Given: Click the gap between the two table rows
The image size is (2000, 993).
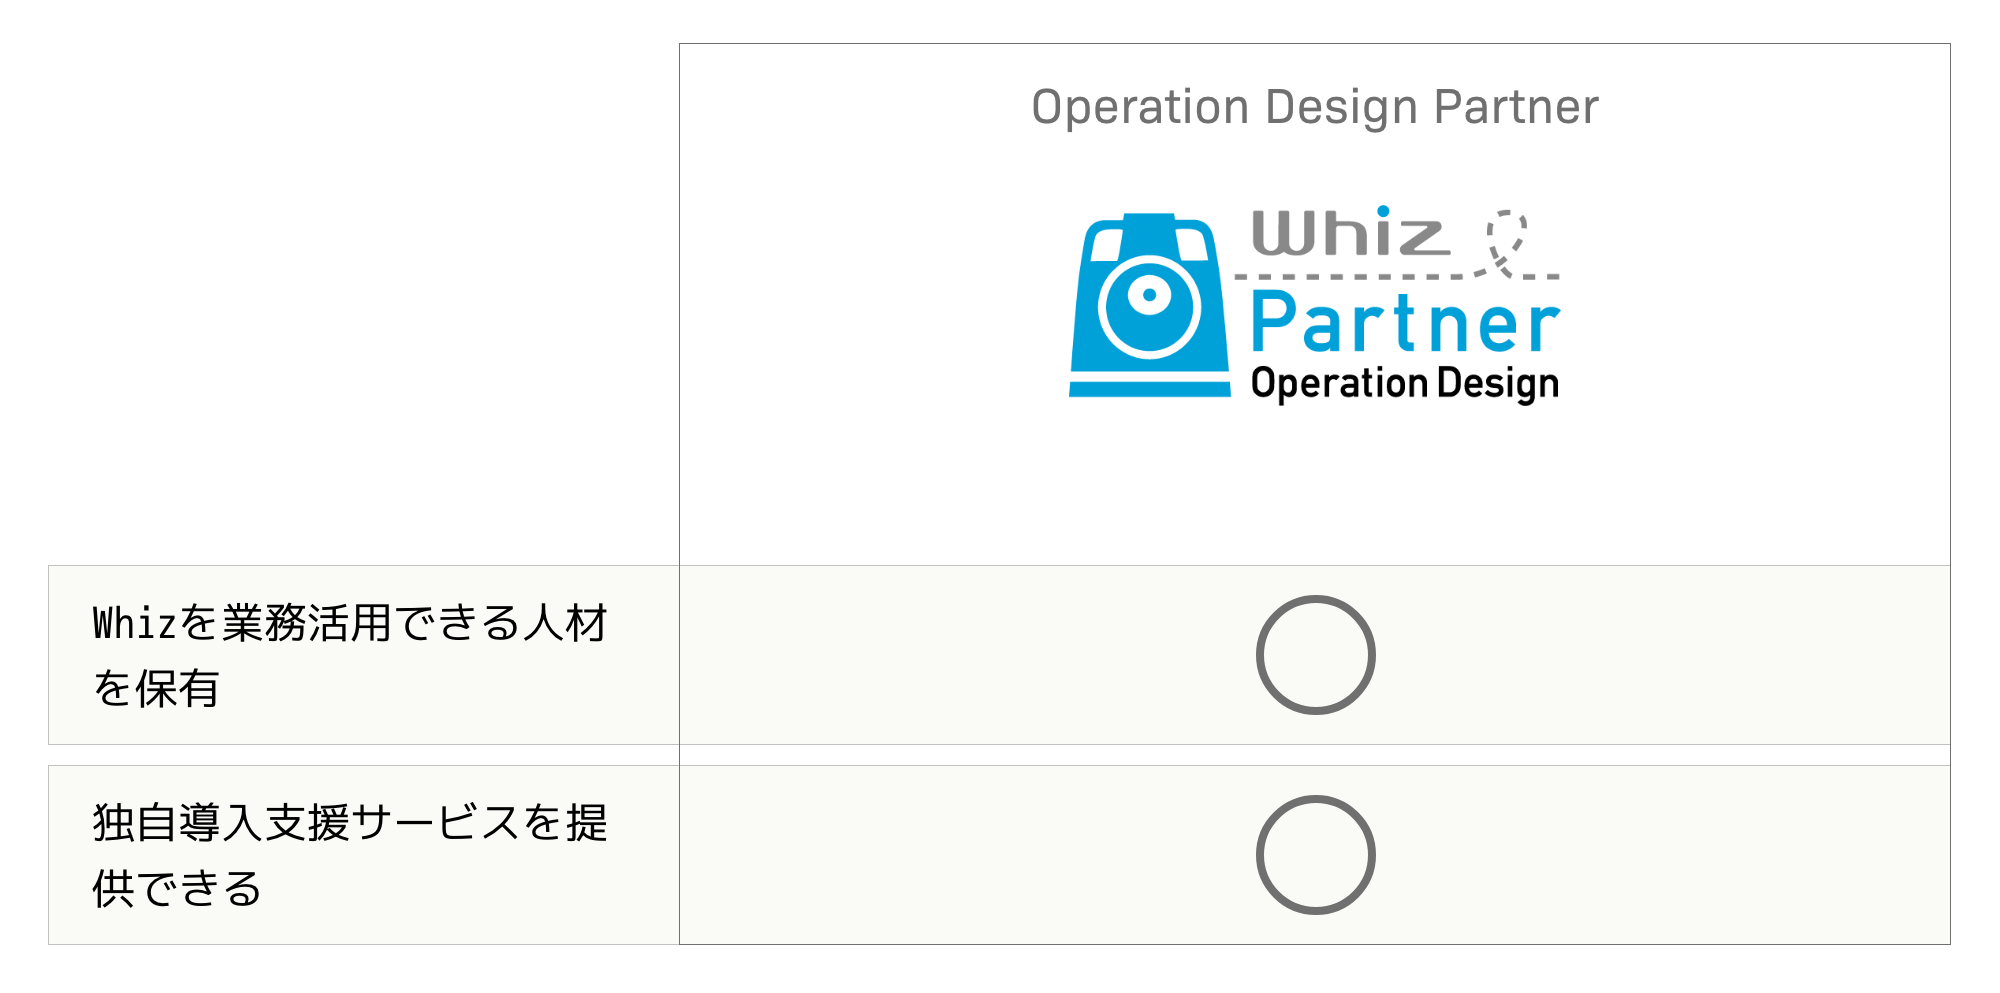Looking at the screenshot, I should click(x=999, y=755).
